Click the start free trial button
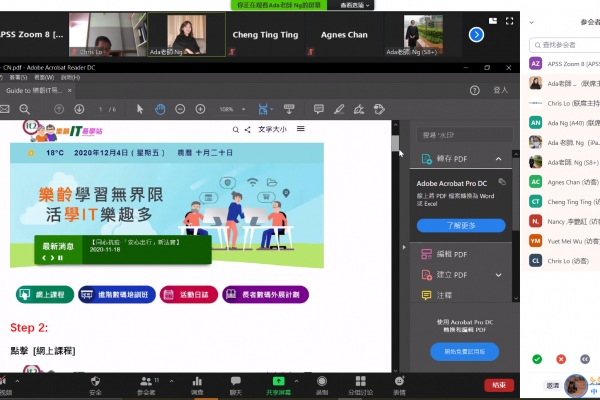Viewport: 600px width, 400px height. 465,351
